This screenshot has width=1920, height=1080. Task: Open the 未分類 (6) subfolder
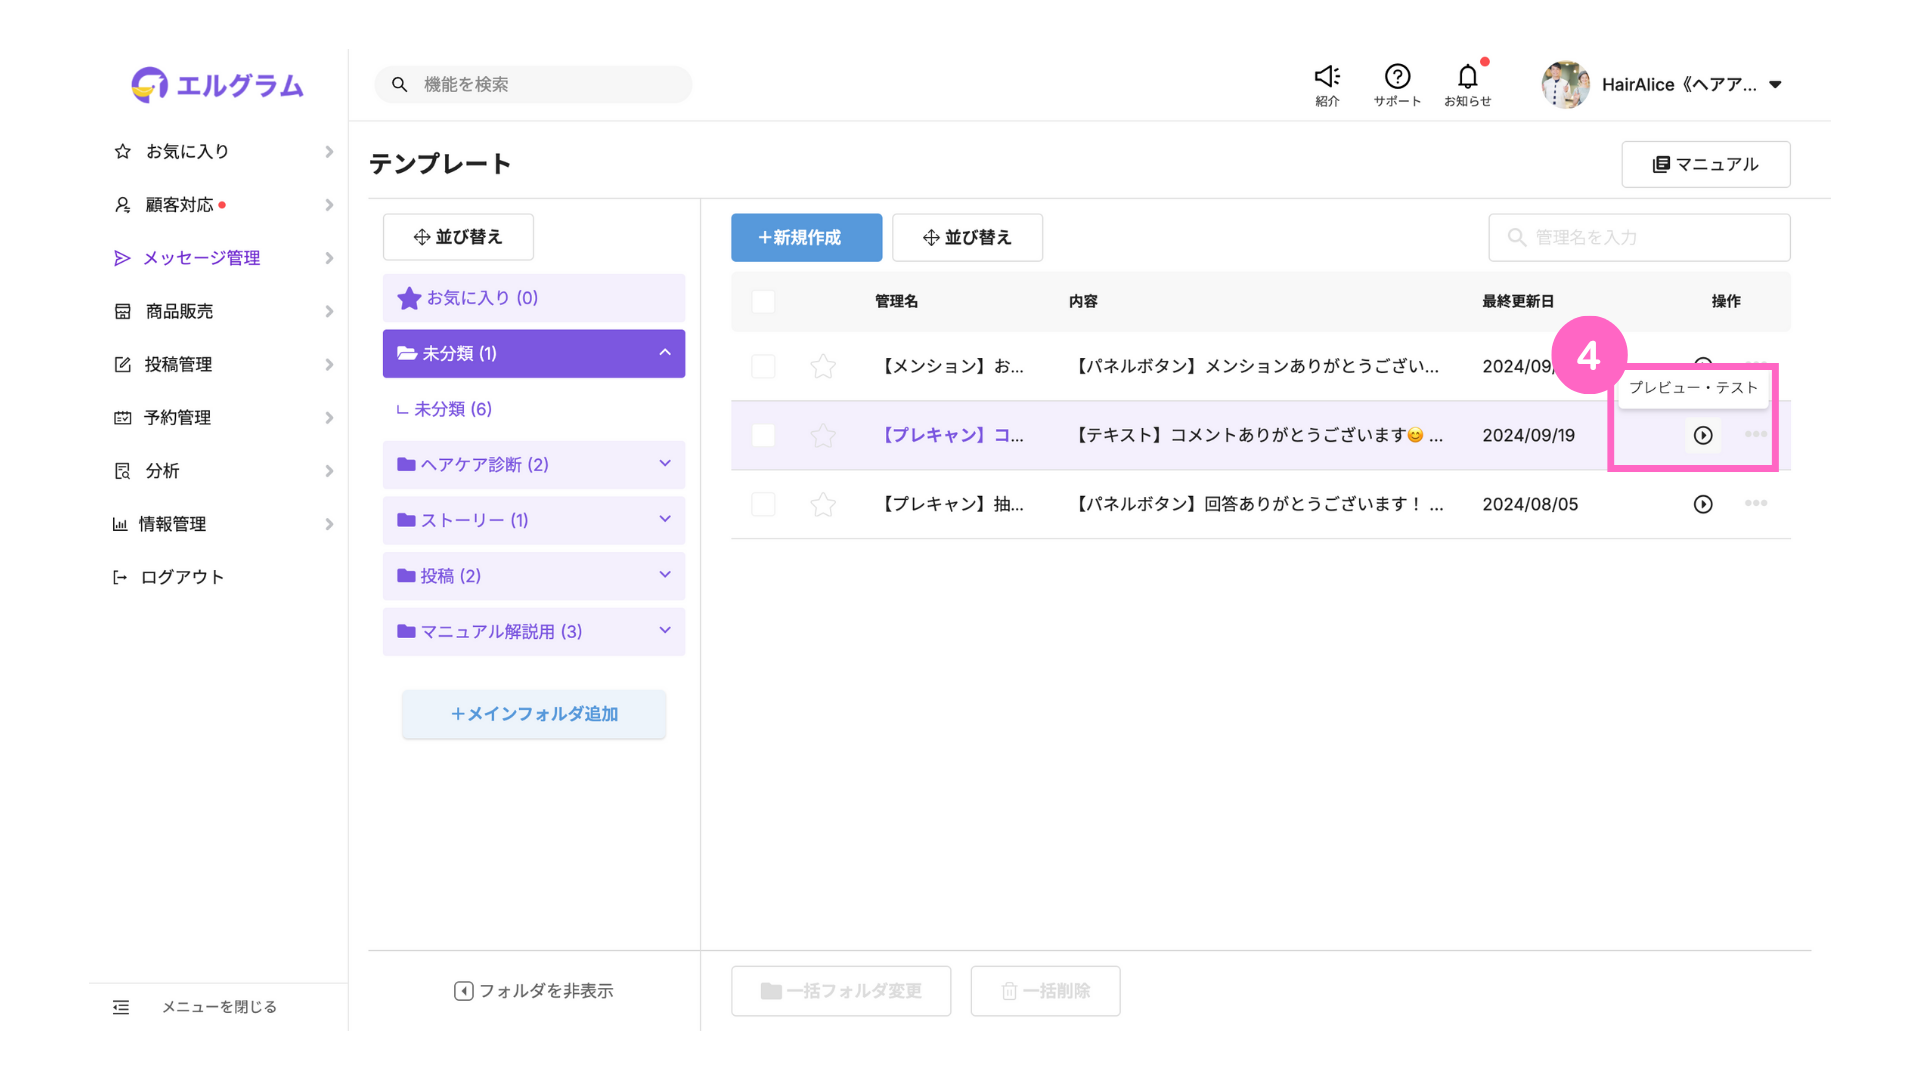(x=453, y=409)
